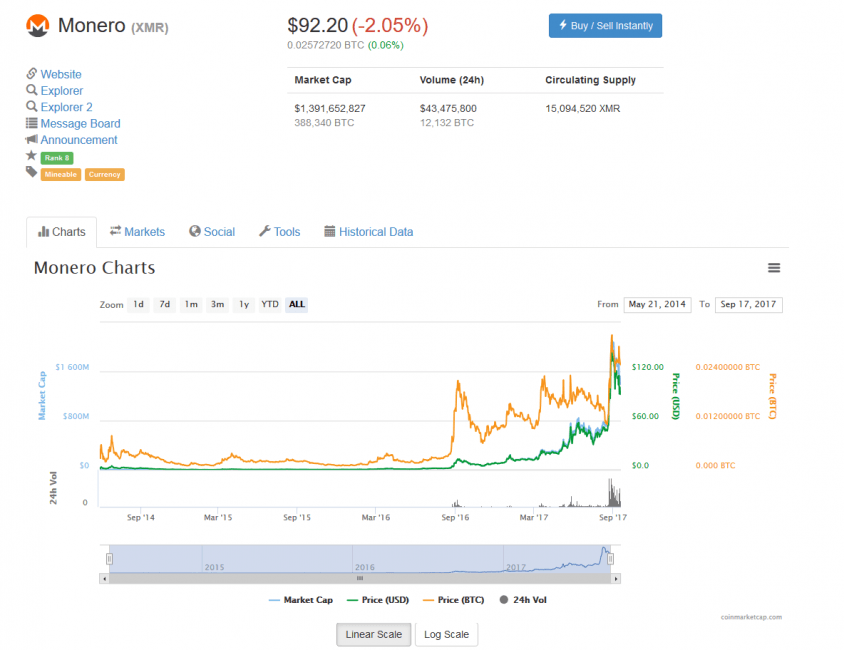Open the Announcement link
This screenshot has width=844, height=650.
click(79, 140)
